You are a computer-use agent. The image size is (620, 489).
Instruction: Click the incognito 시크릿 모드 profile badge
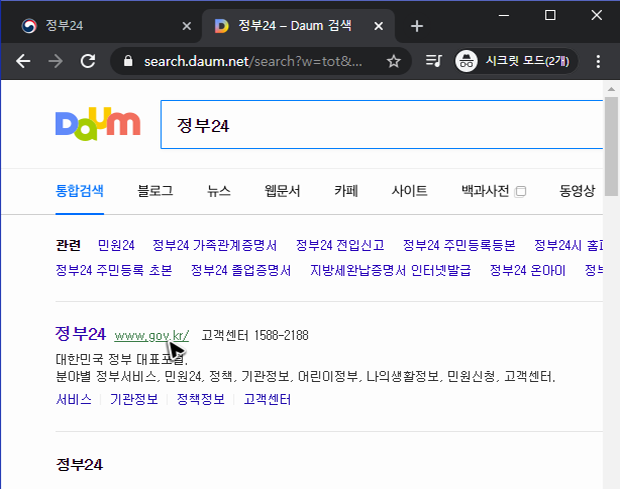[x=516, y=61]
